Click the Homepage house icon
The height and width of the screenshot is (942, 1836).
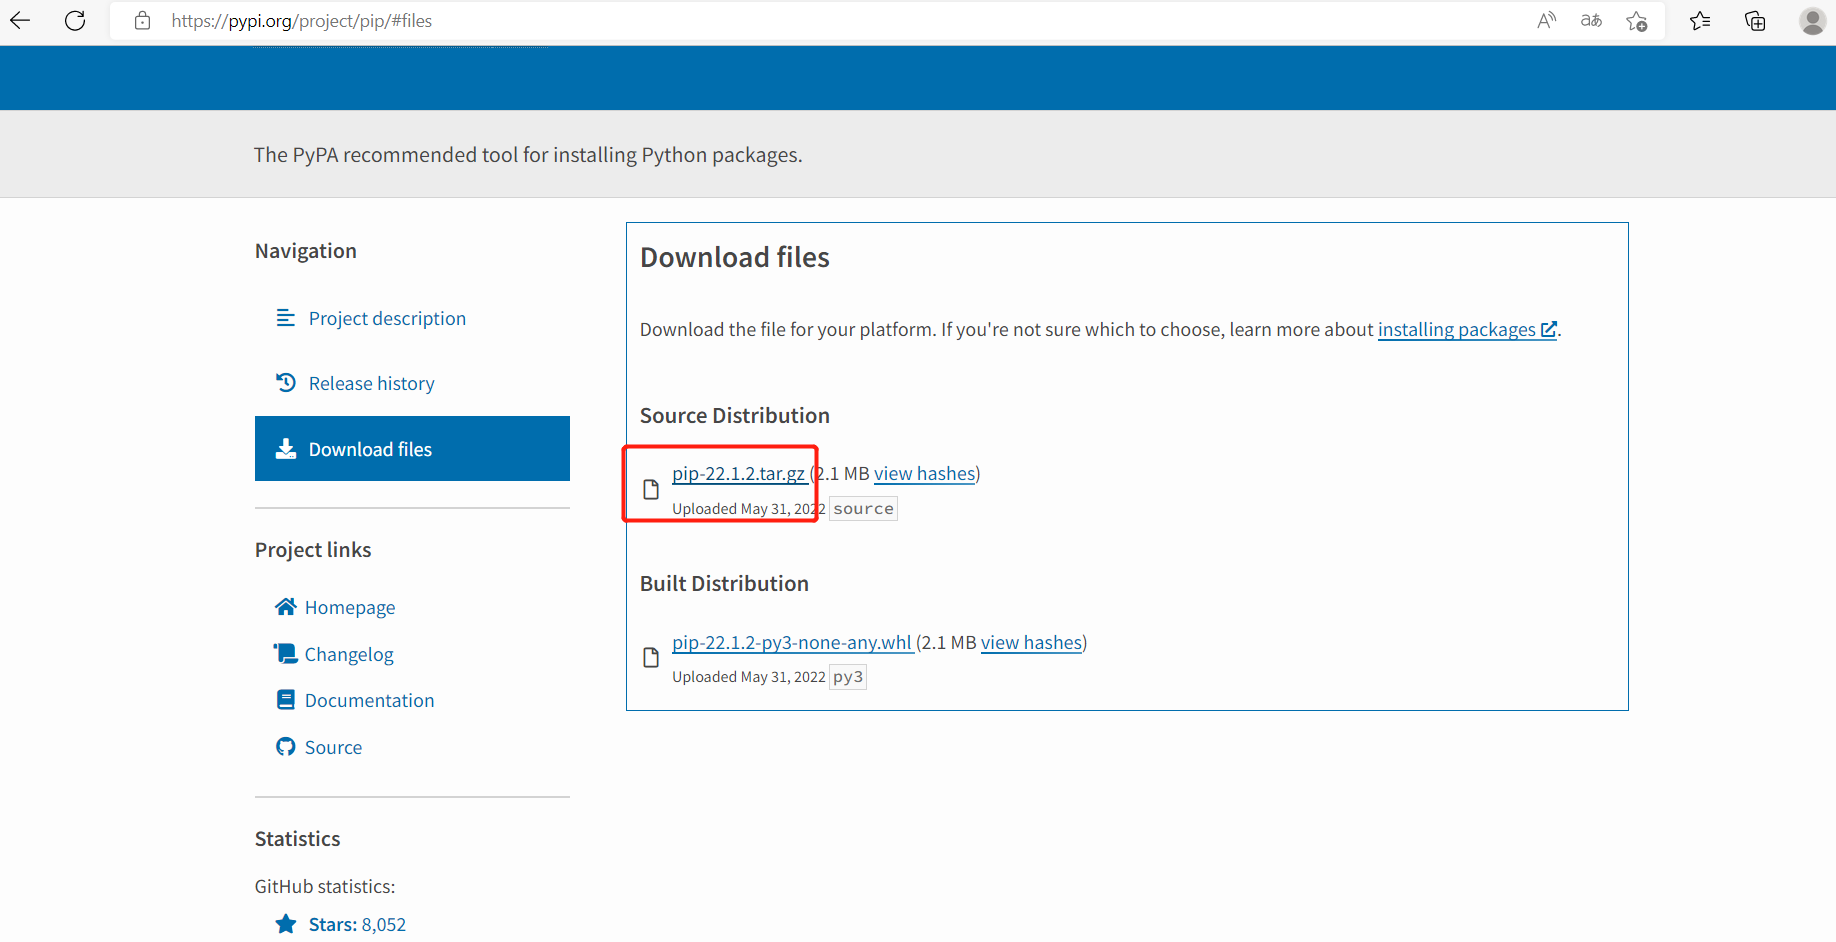286,607
